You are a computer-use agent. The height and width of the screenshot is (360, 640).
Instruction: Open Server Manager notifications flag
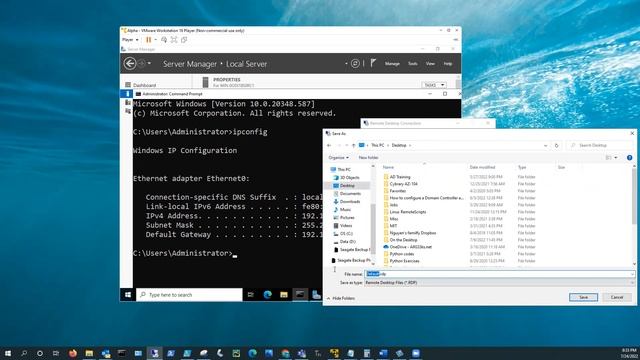[x=373, y=63]
